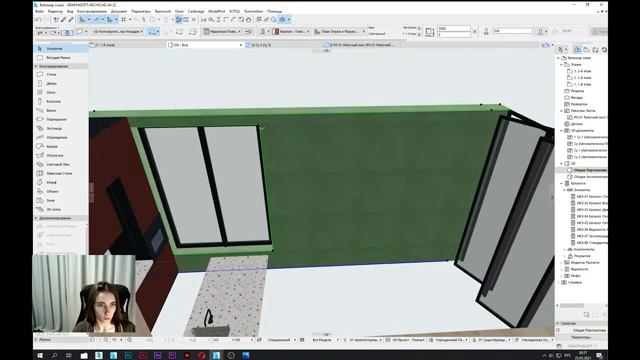Select the Door (Дверь) tool
Image resolution: width=640 pixels, height=360 pixels.
point(60,83)
